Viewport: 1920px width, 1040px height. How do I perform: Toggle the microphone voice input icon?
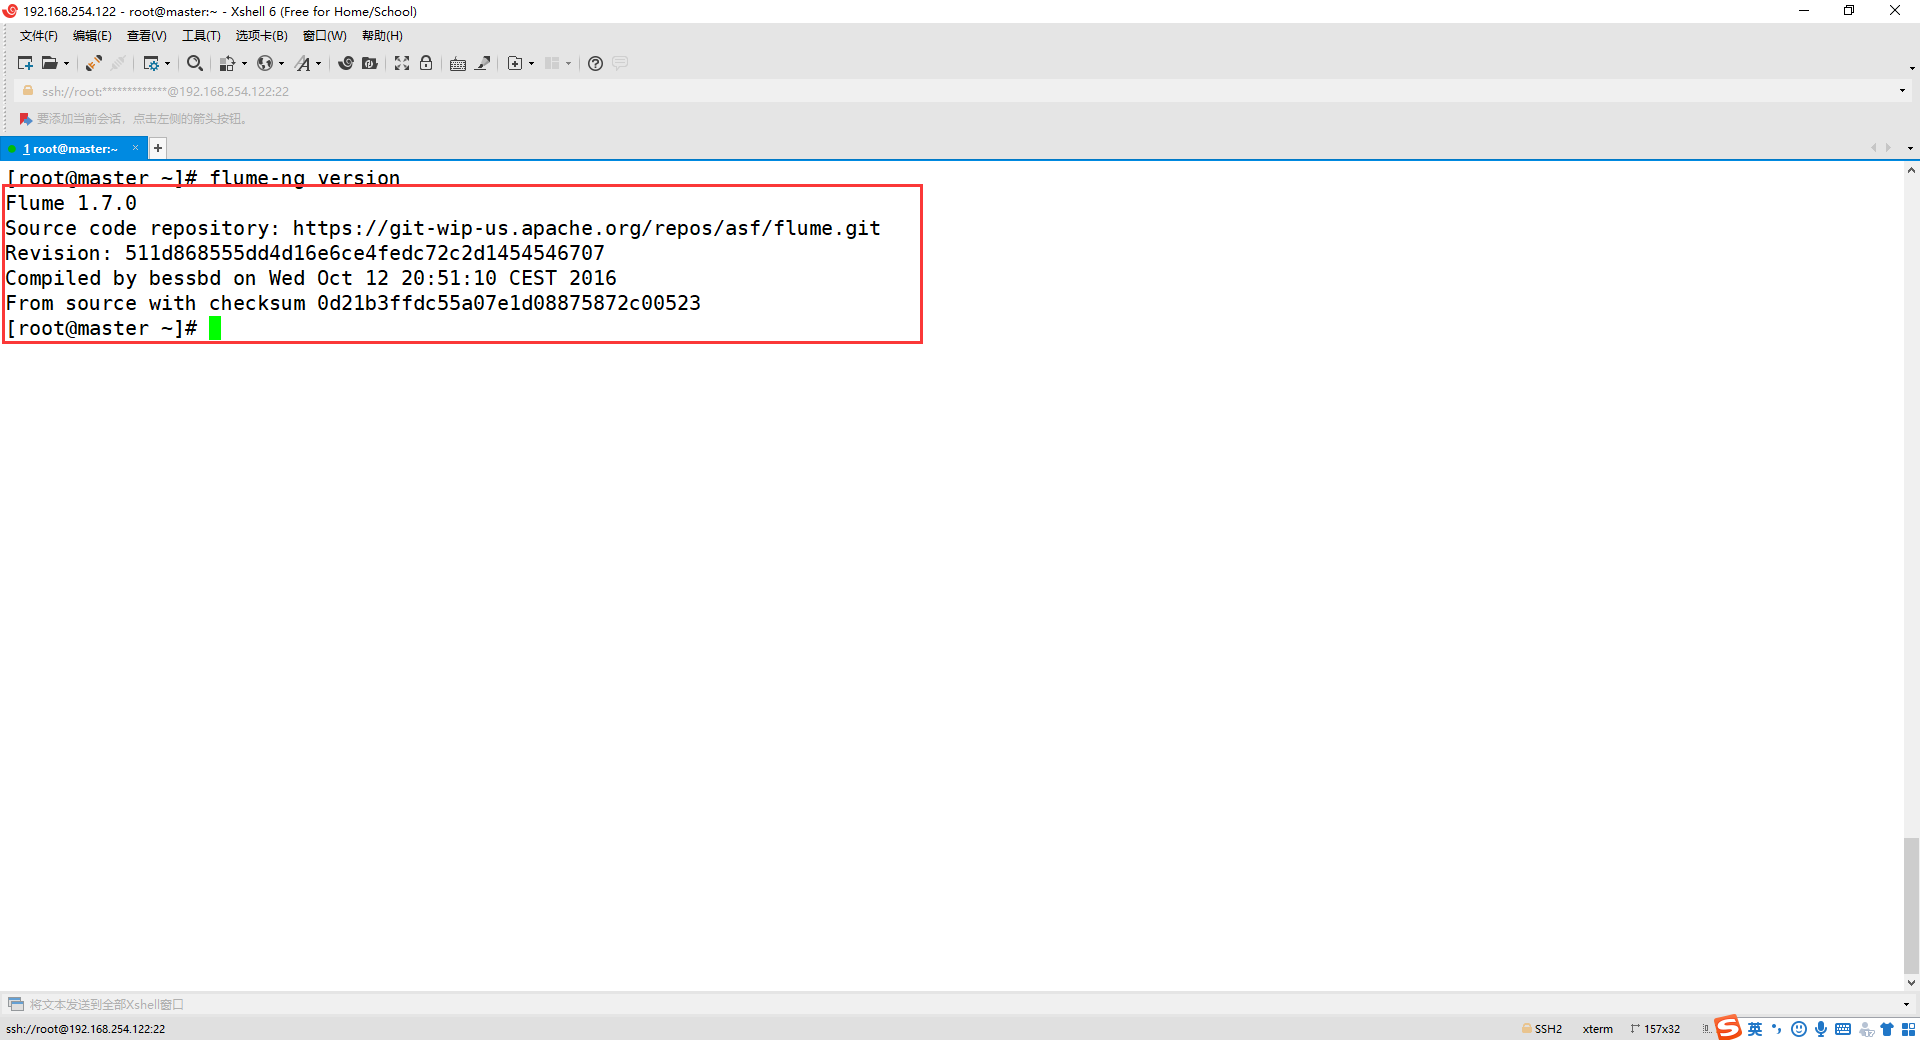1821,1029
